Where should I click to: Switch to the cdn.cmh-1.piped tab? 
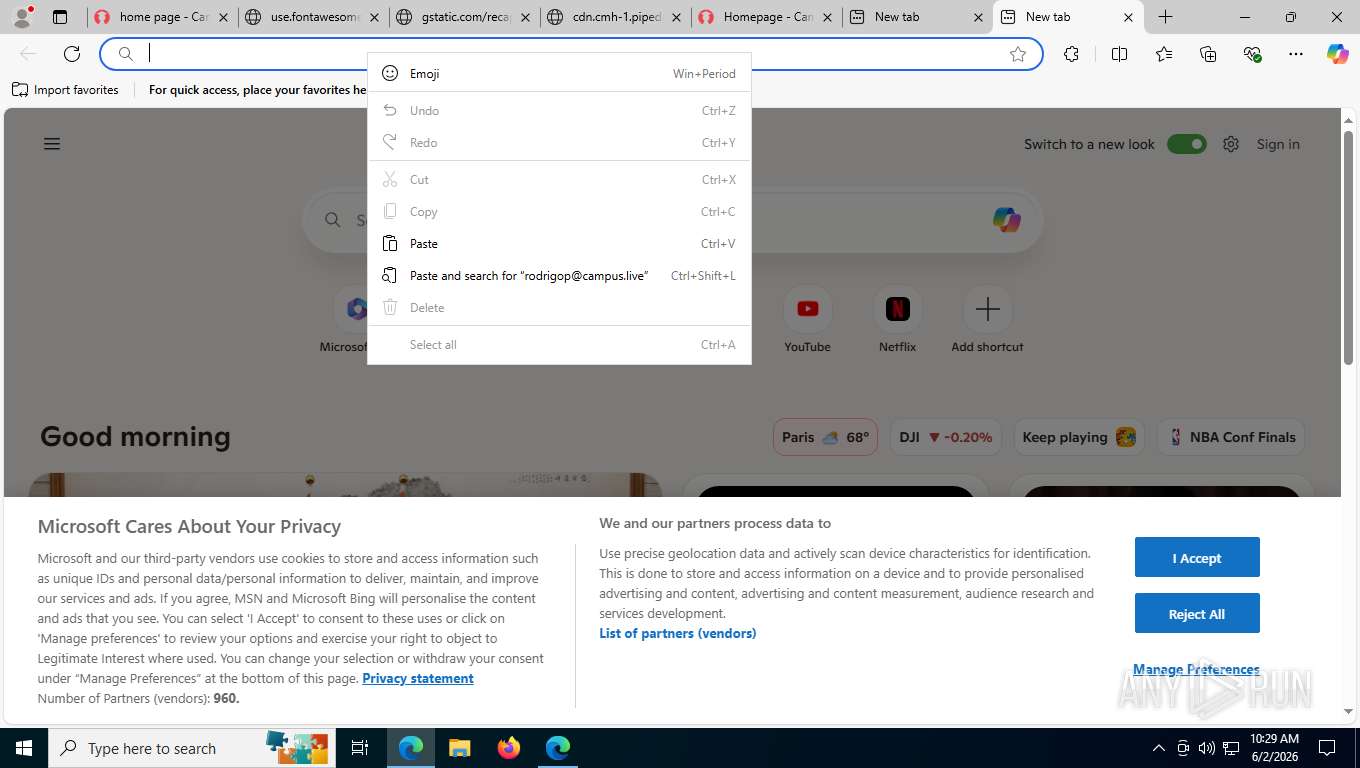click(x=614, y=17)
